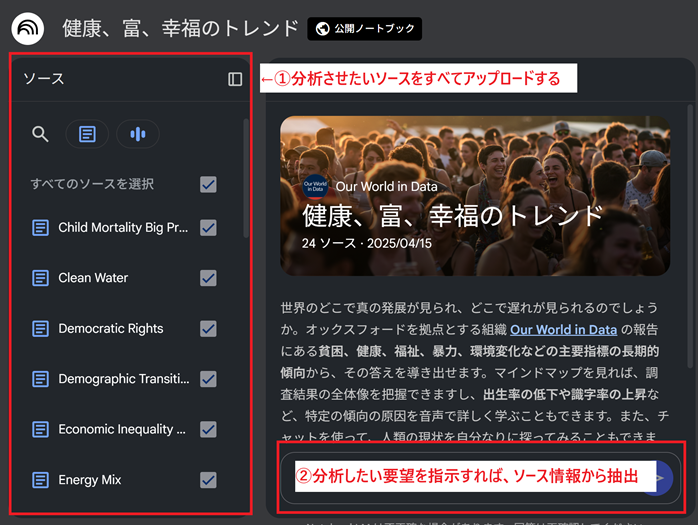Open the Child Mortality Big Pr... source
This screenshot has width=698, height=525.
coord(123,228)
